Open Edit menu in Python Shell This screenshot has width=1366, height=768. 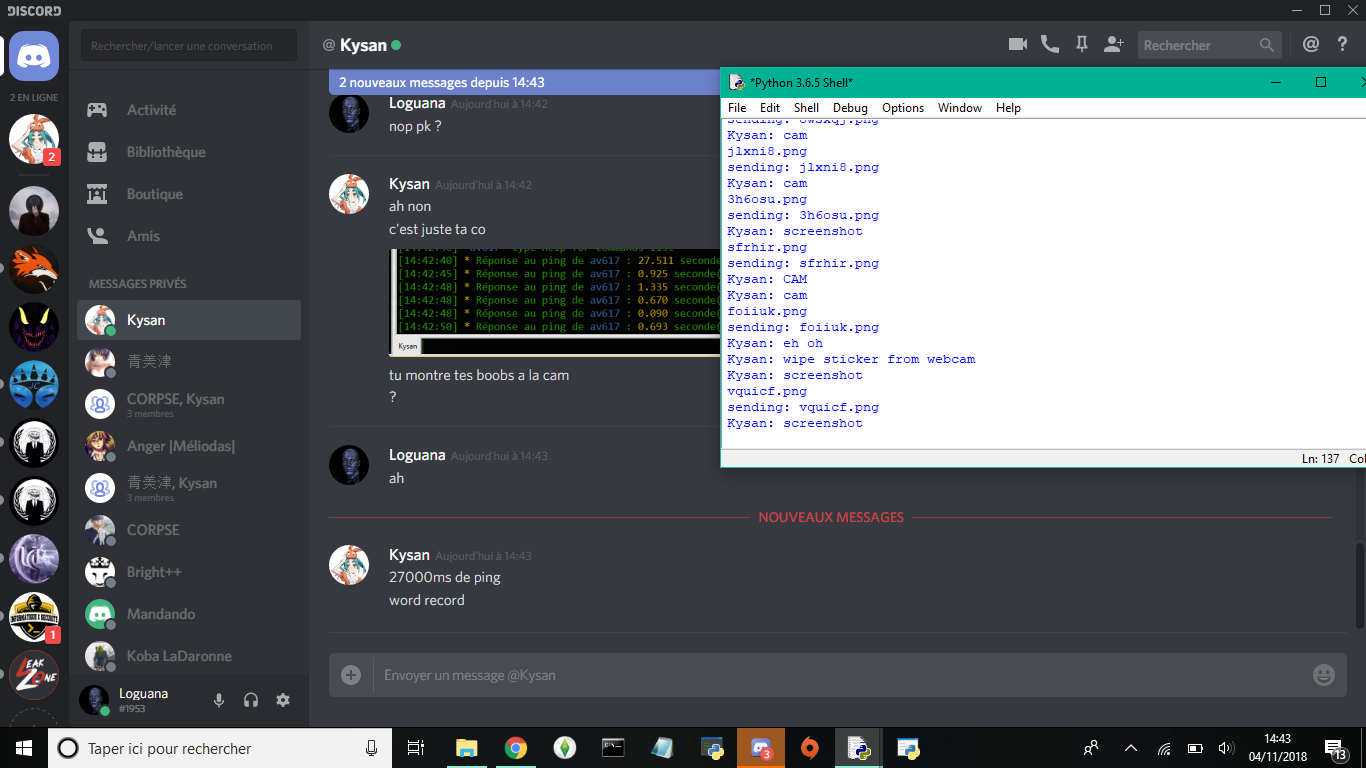(770, 108)
